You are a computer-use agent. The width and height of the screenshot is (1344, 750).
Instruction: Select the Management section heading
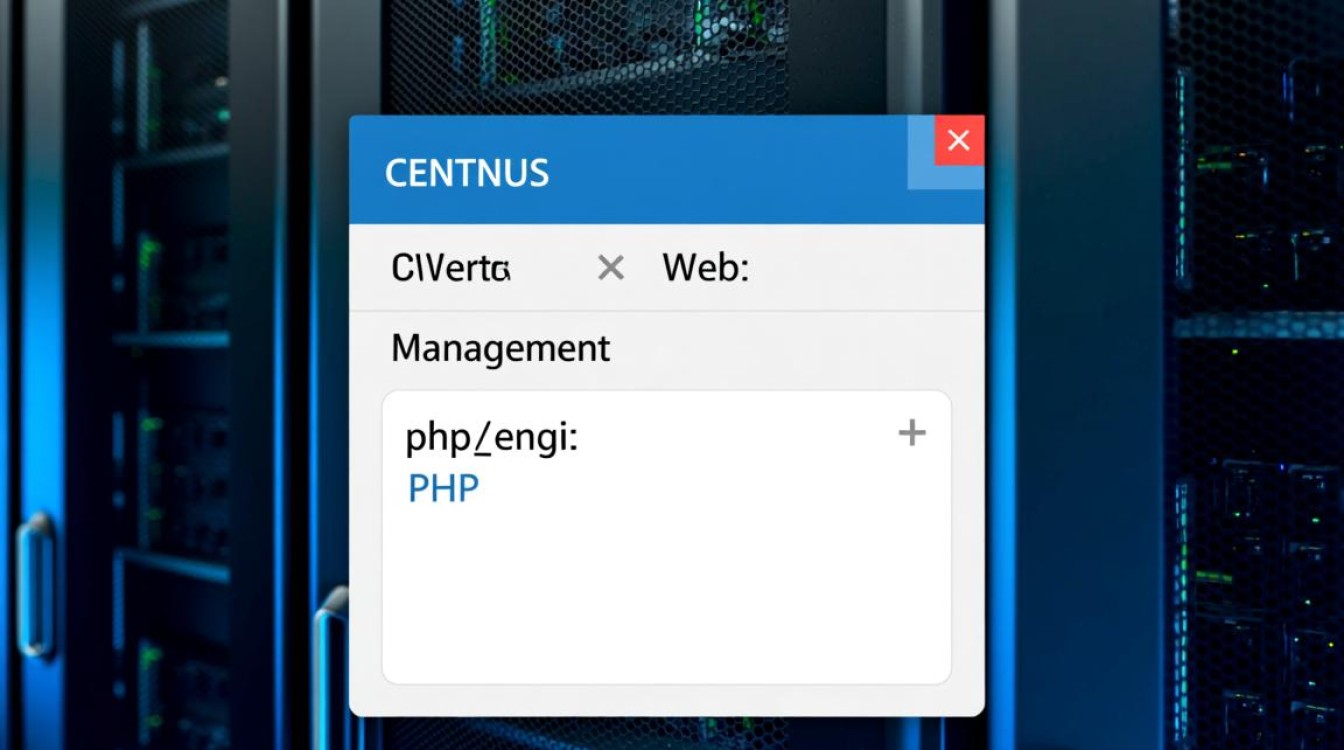500,348
